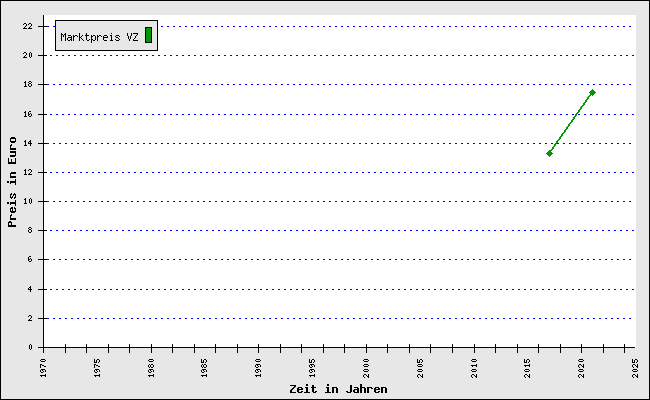Click the y-axis label 2
This screenshot has width=650, height=400.
(30, 318)
